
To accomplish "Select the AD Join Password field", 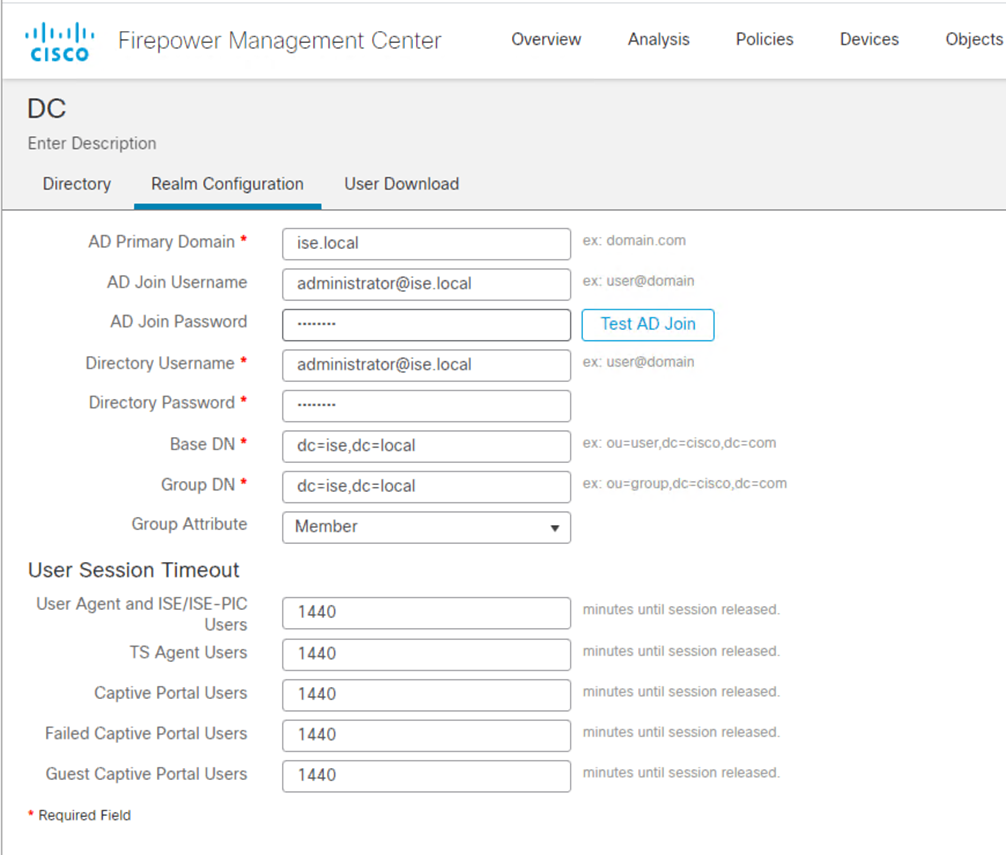I will tap(426, 325).
